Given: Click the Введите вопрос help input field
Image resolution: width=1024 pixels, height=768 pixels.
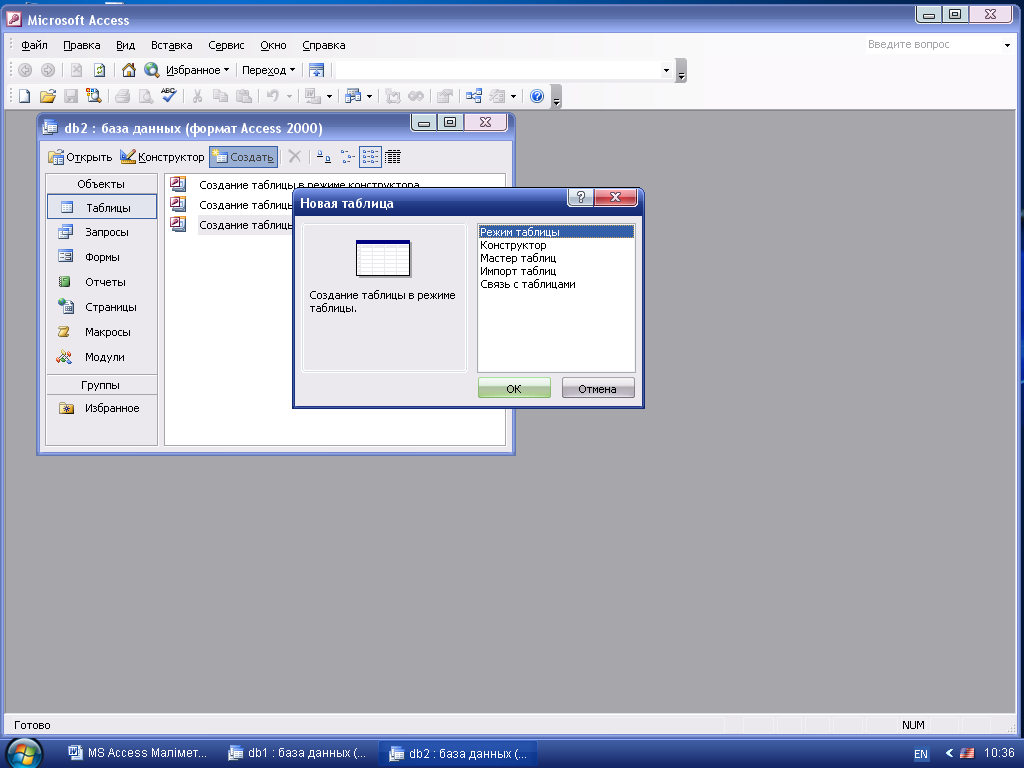Looking at the screenshot, I should (x=933, y=44).
